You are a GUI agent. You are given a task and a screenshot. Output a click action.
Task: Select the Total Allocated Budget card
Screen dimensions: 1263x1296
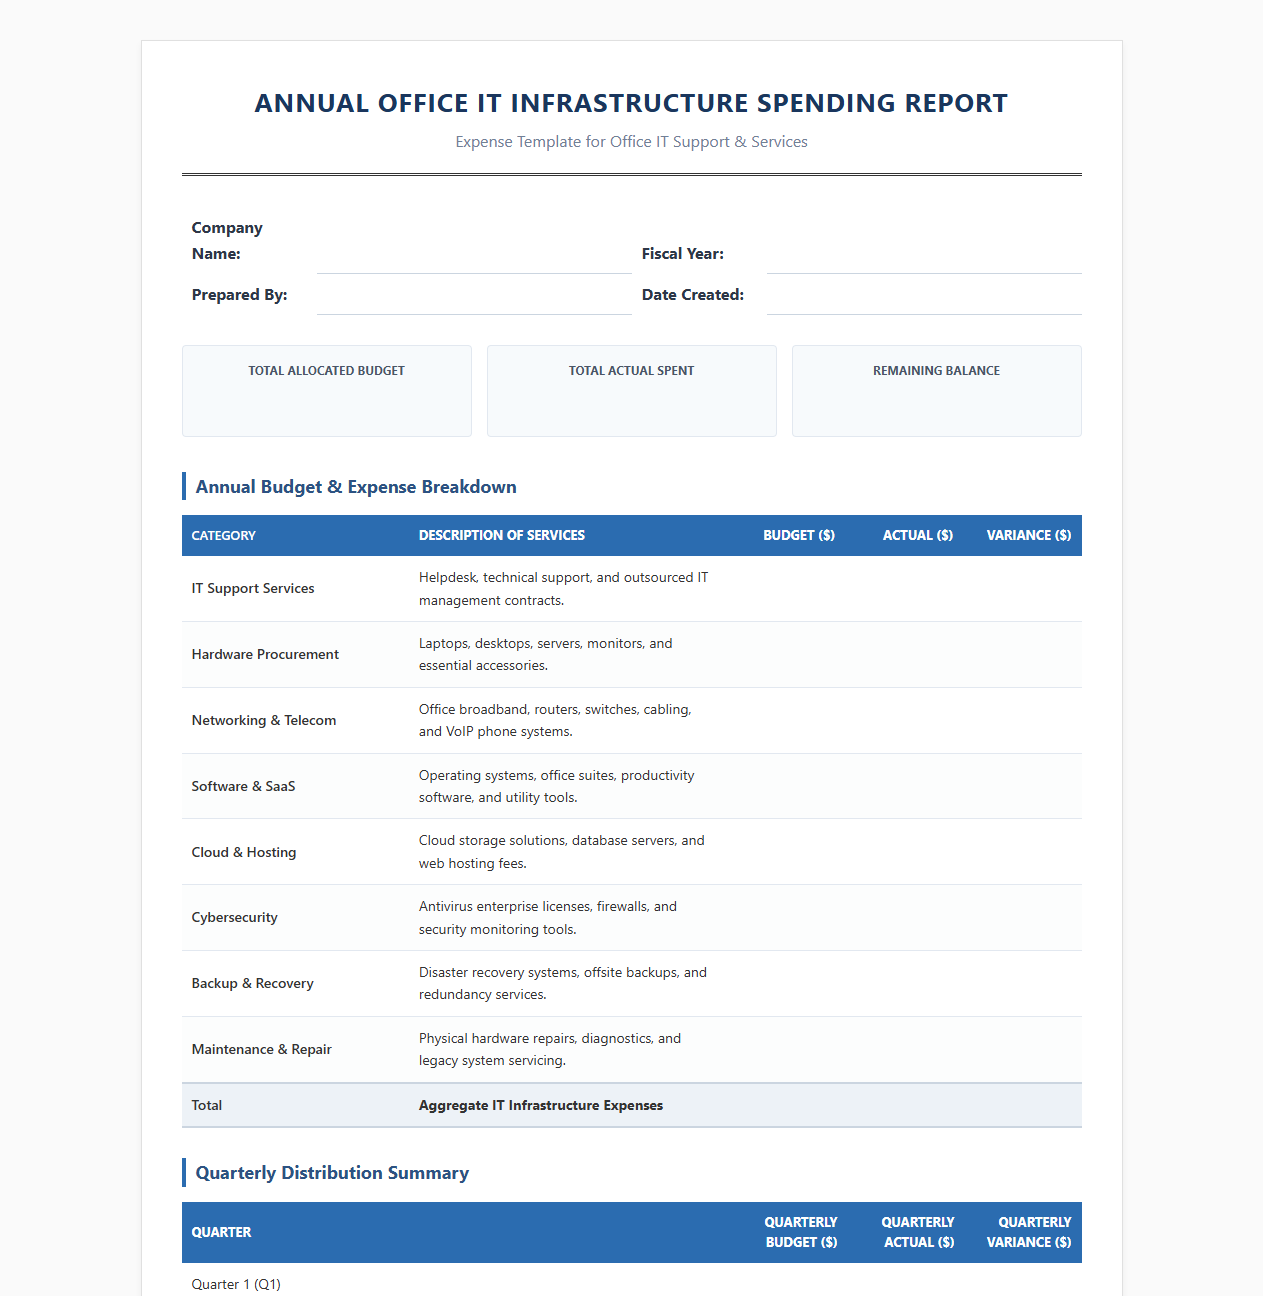pyautogui.click(x=327, y=391)
